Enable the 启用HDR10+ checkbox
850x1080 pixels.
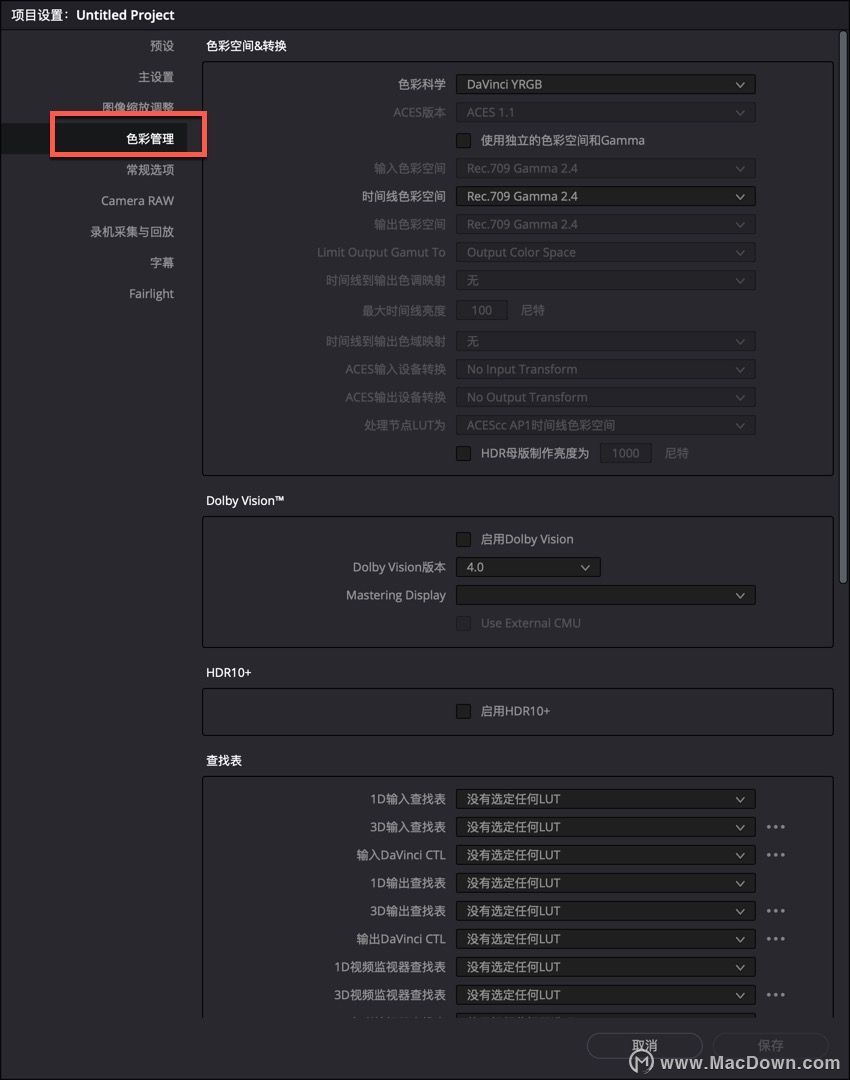click(464, 712)
